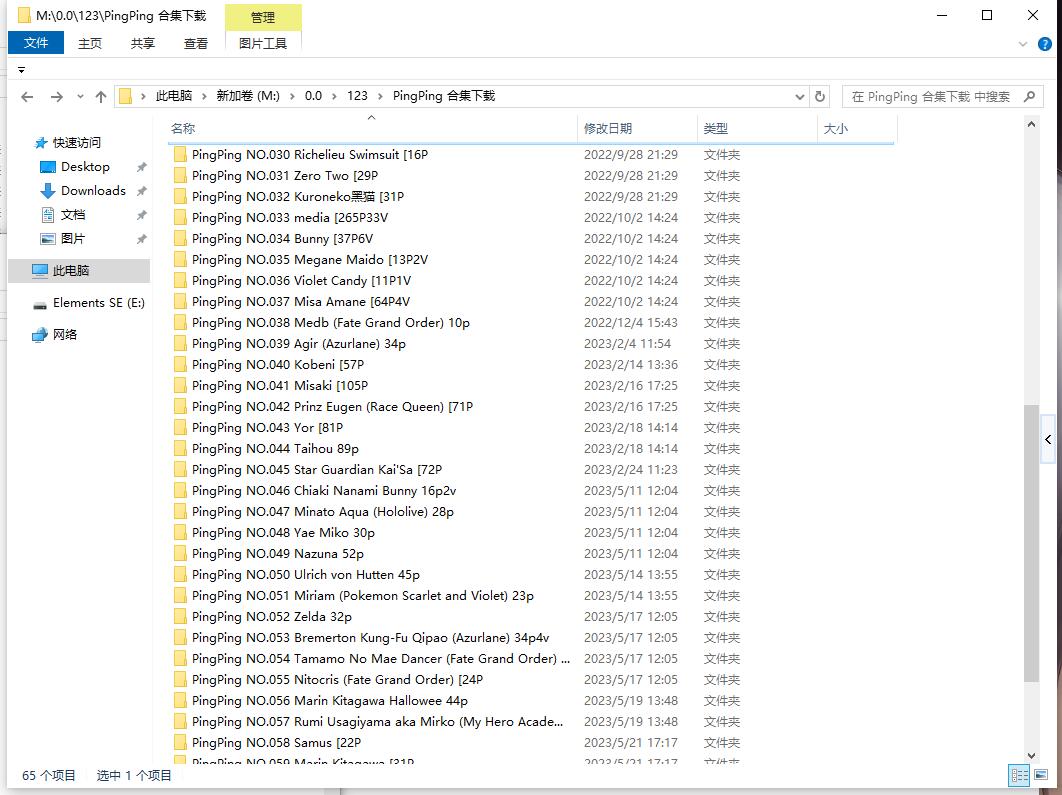This screenshot has width=1062, height=795.
Task: Select folder PingPing NO.036 Violet Candy
Action: pyautogui.click(x=301, y=280)
